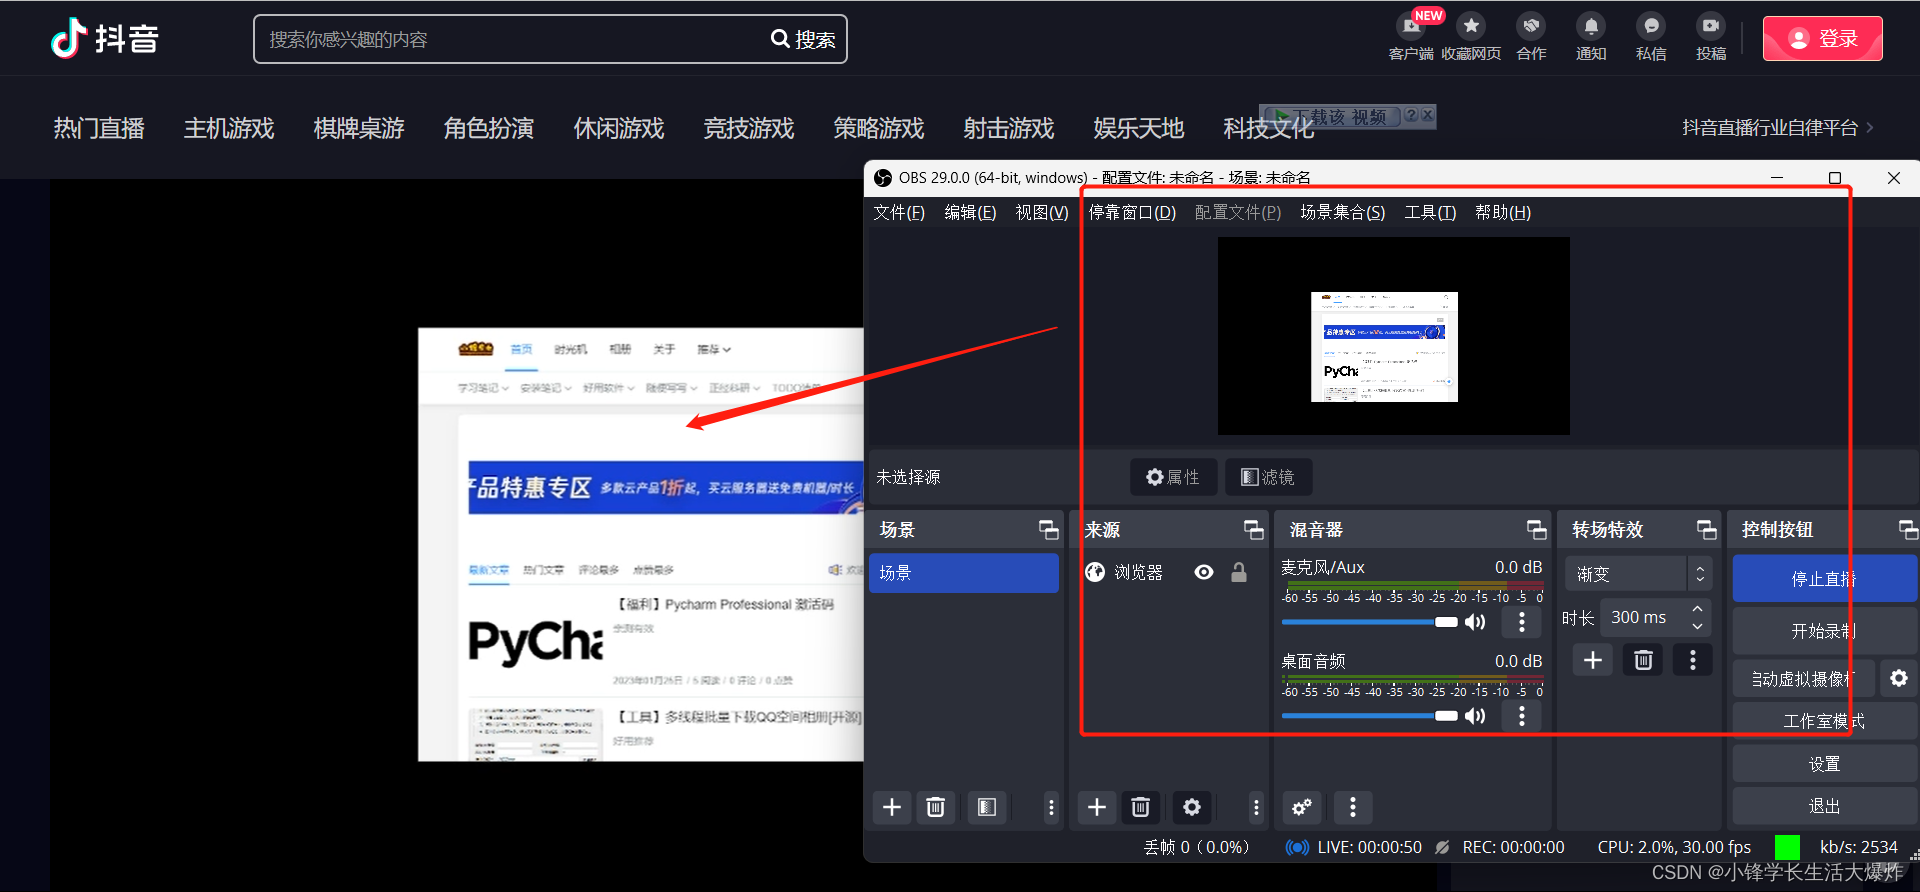
Task: Open 麦克风/Aux options dots
Action: click(x=1522, y=622)
